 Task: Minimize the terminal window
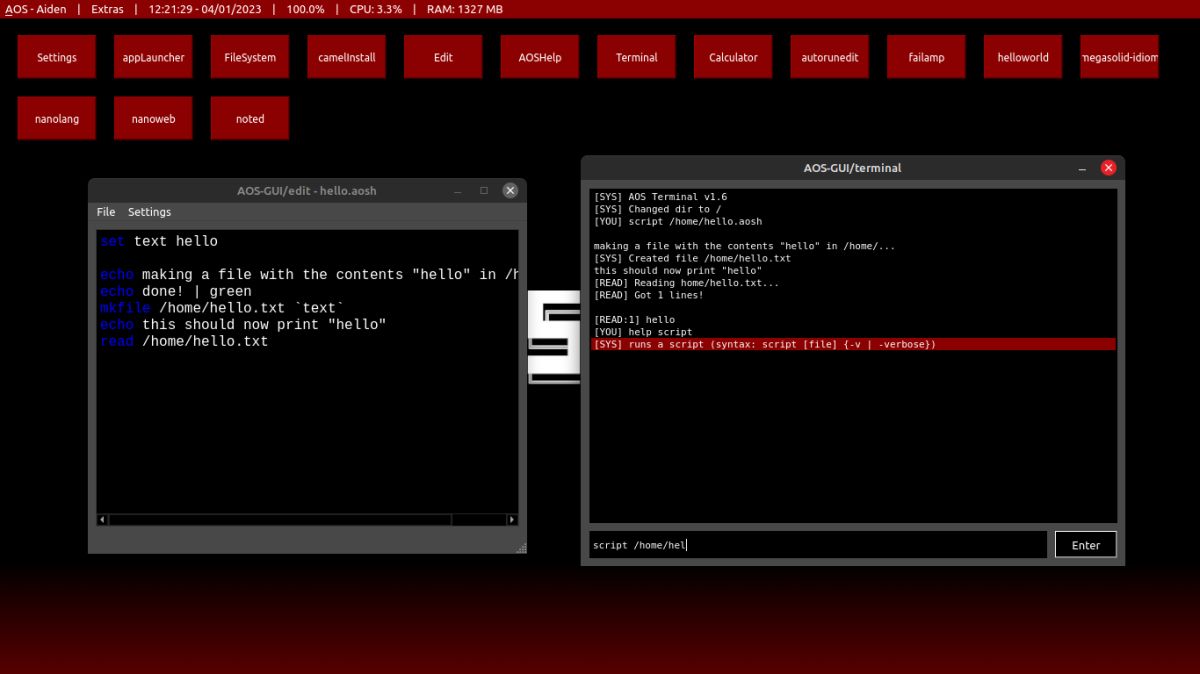pyautogui.click(x=1083, y=169)
